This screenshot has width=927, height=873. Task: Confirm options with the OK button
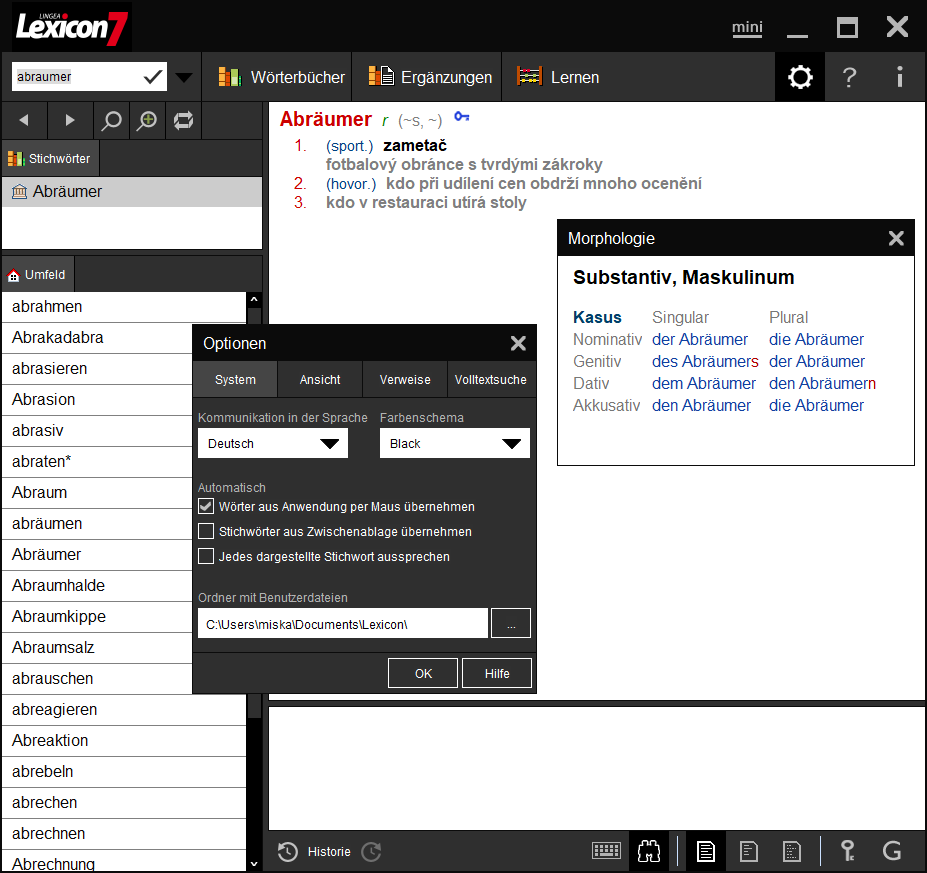tap(422, 672)
